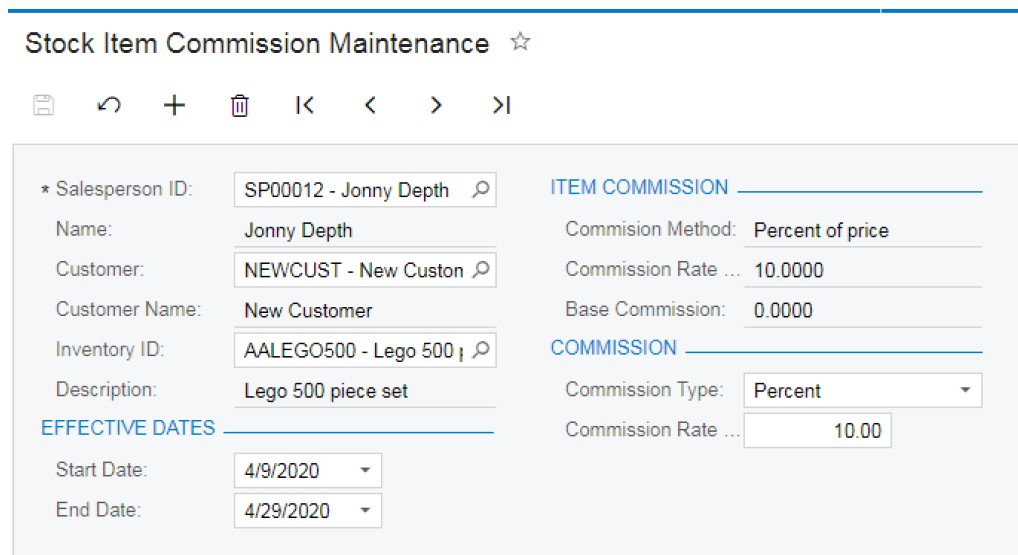Add a new record with plus icon

coord(174,105)
